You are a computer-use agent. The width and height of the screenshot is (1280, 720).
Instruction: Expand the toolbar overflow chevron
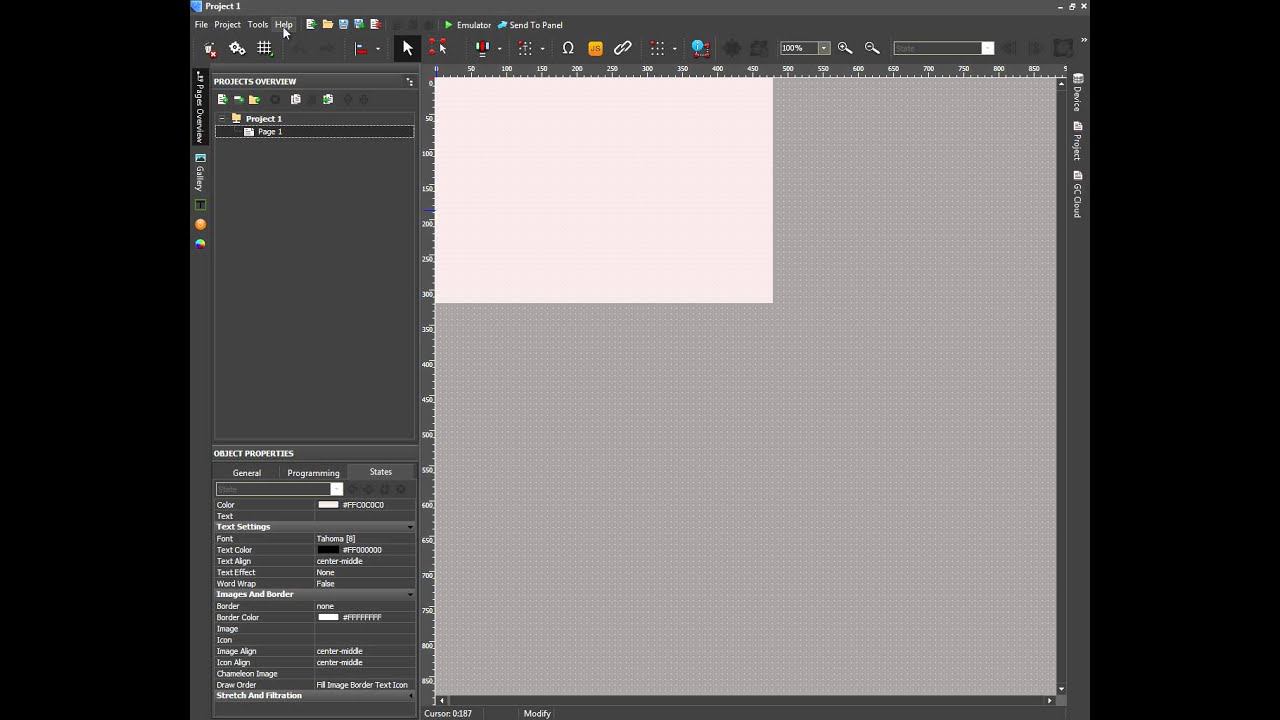(x=1083, y=41)
